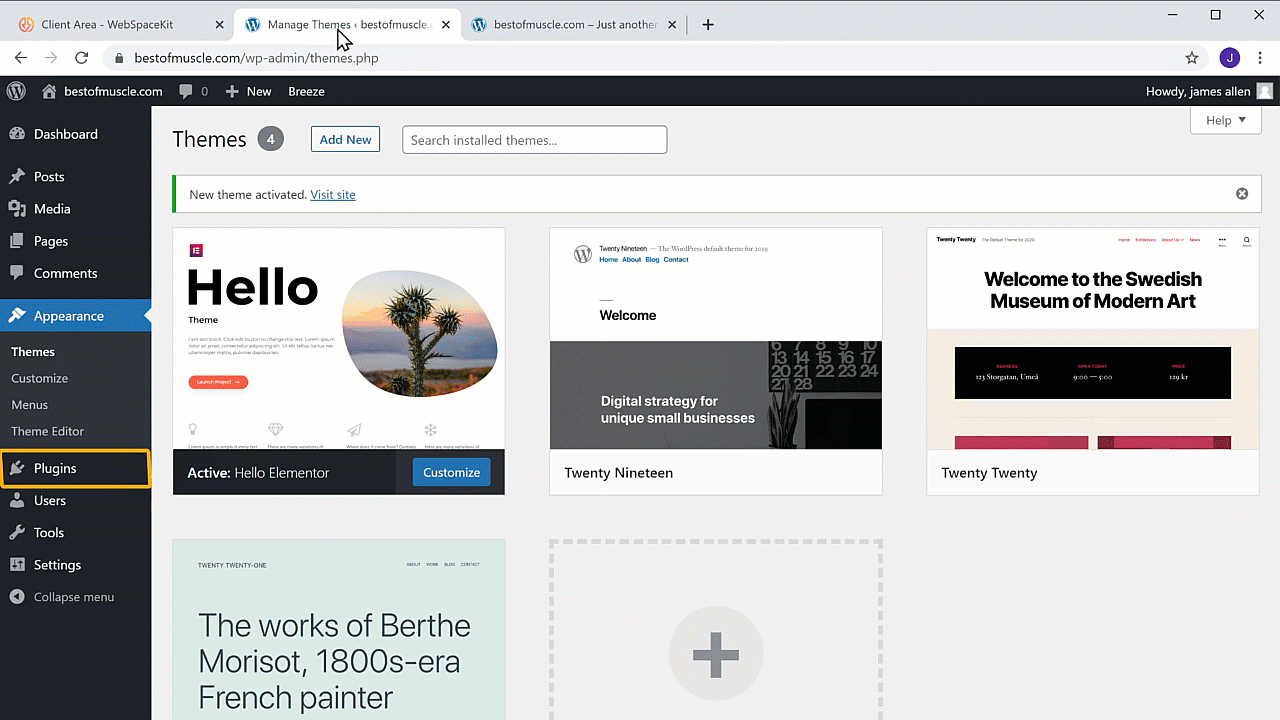The height and width of the screenshot is (720, 1280).
Task: Click the plus icon next to New
Action: tap(232, 91)
